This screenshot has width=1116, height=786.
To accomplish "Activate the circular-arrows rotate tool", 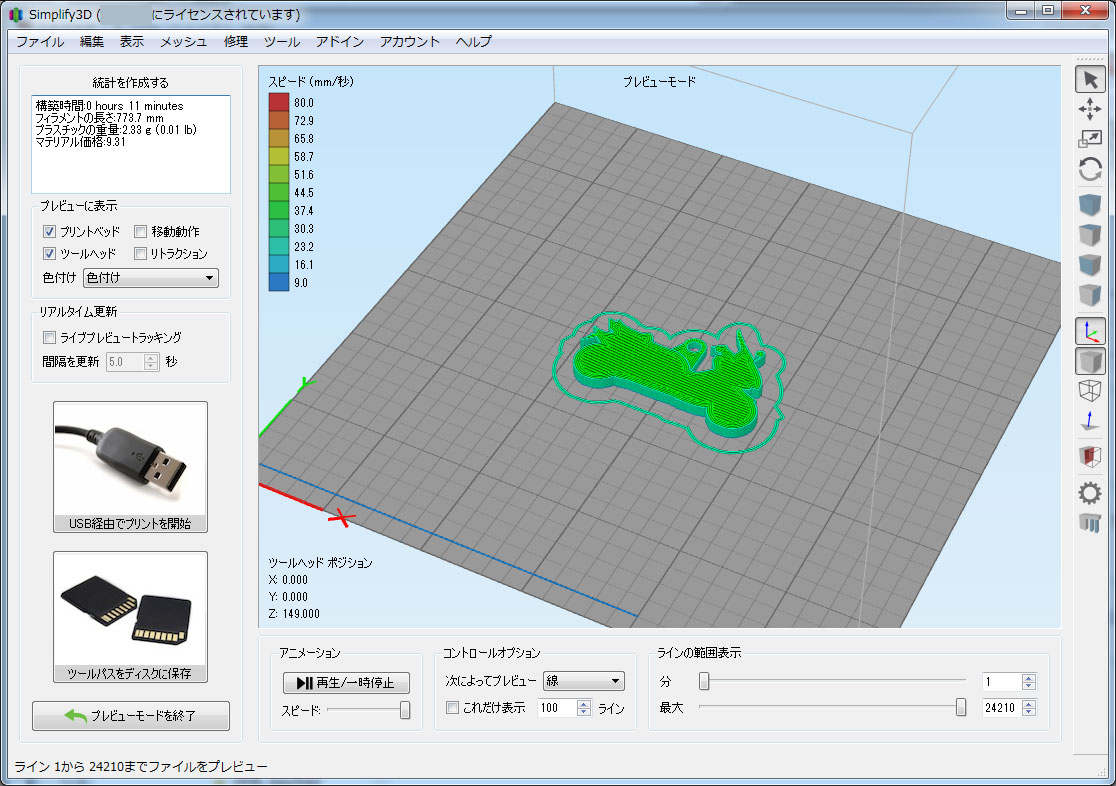I will (x=1090, y=170).
